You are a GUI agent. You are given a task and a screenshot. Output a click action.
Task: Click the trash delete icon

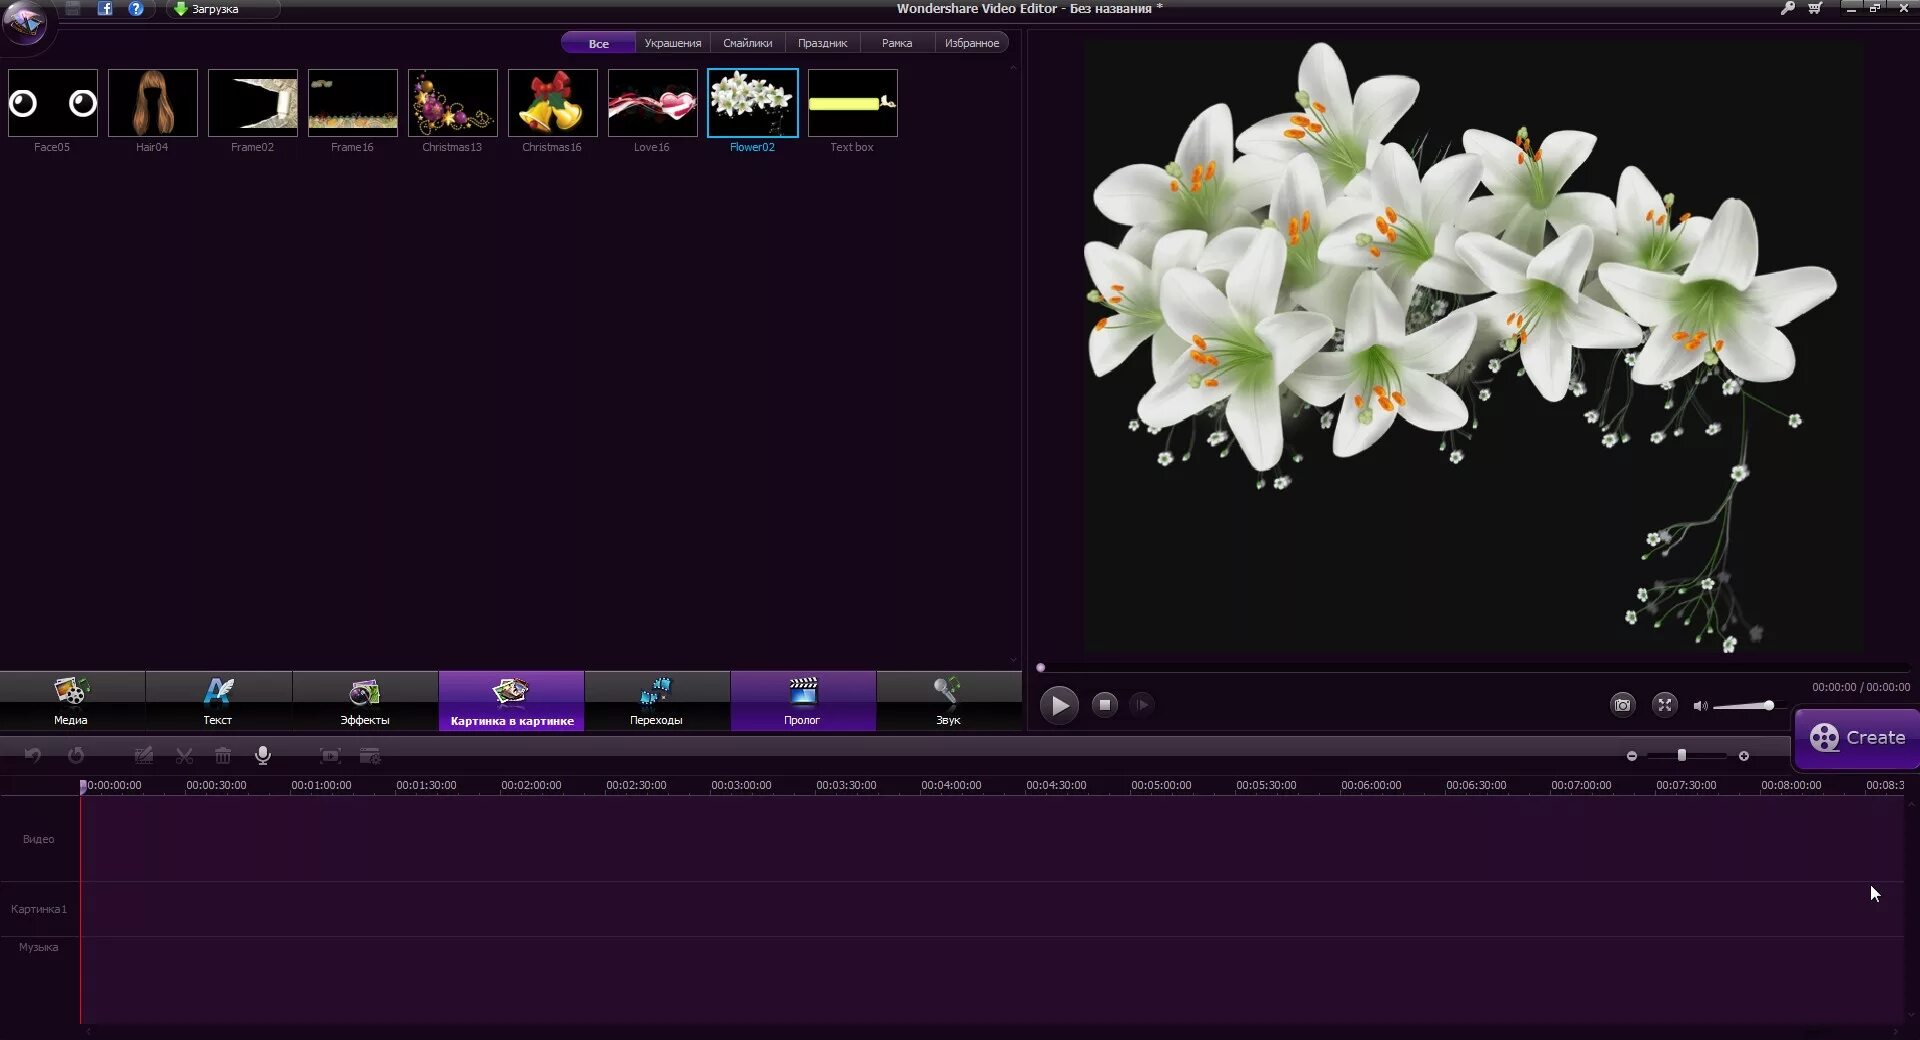coord(223,756)
